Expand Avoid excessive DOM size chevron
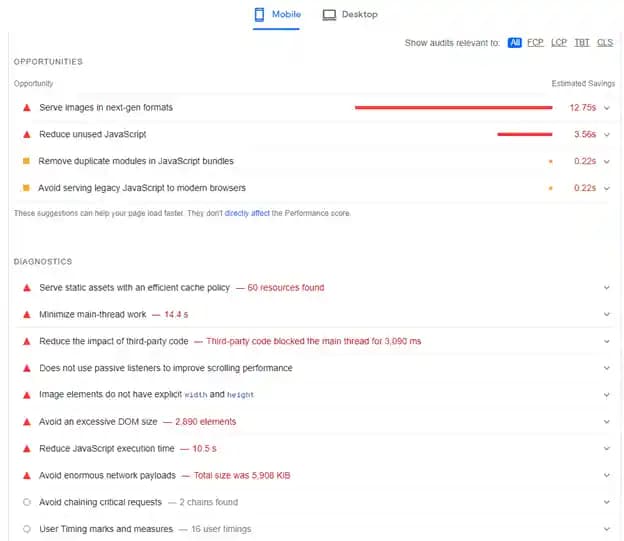Viewport: 624px width, 541px height. [606, 422]
